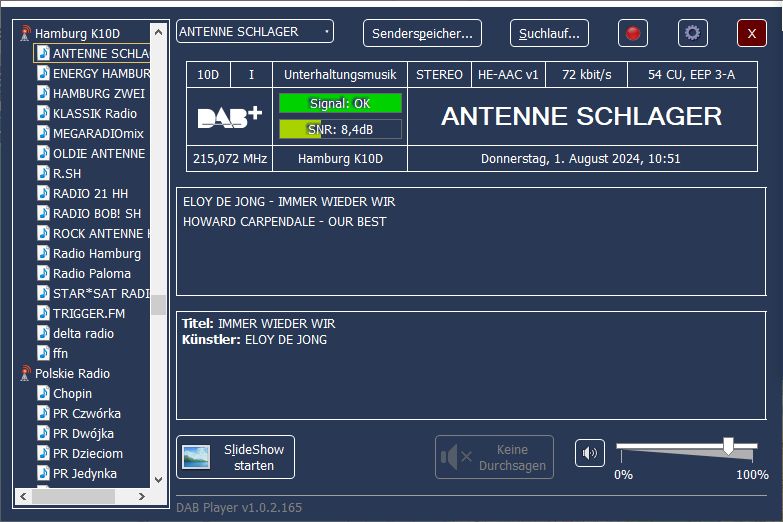Toggle Keine Durchsagen announcements button
This screenshot has height=522, width=783.
(x=494, y=457)
